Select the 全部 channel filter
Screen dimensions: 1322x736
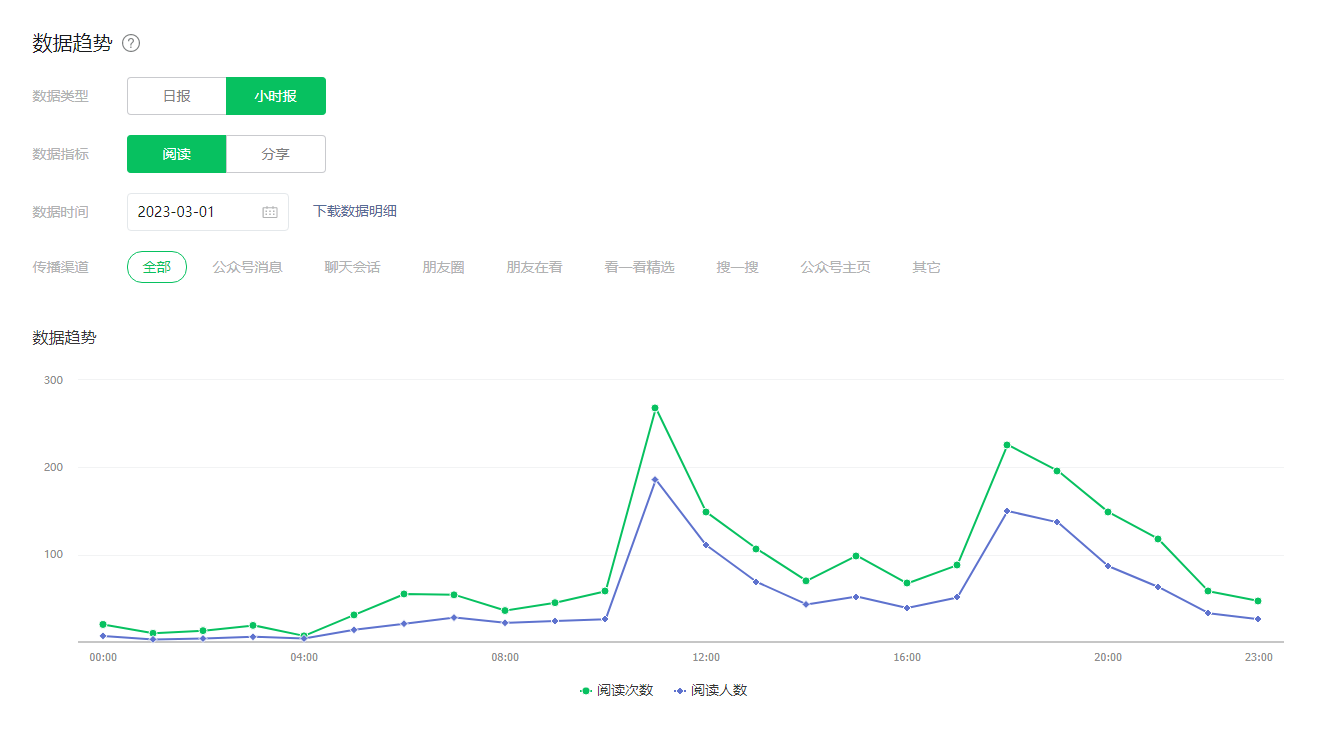(x=157, y=267)
